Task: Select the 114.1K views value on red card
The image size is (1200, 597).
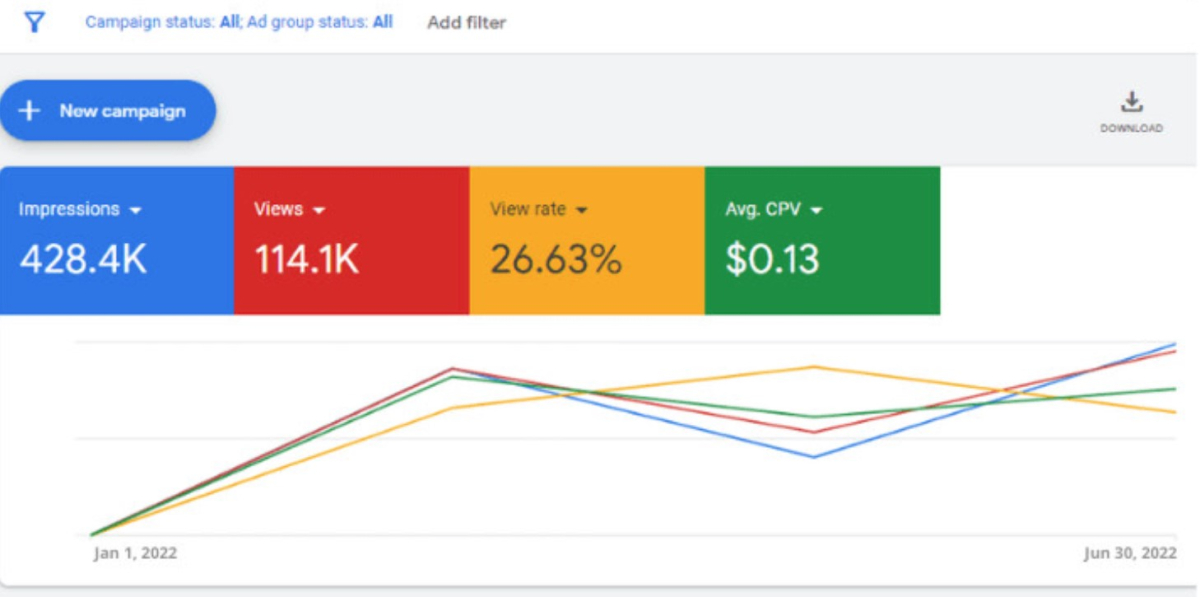Action: [306, 260]
